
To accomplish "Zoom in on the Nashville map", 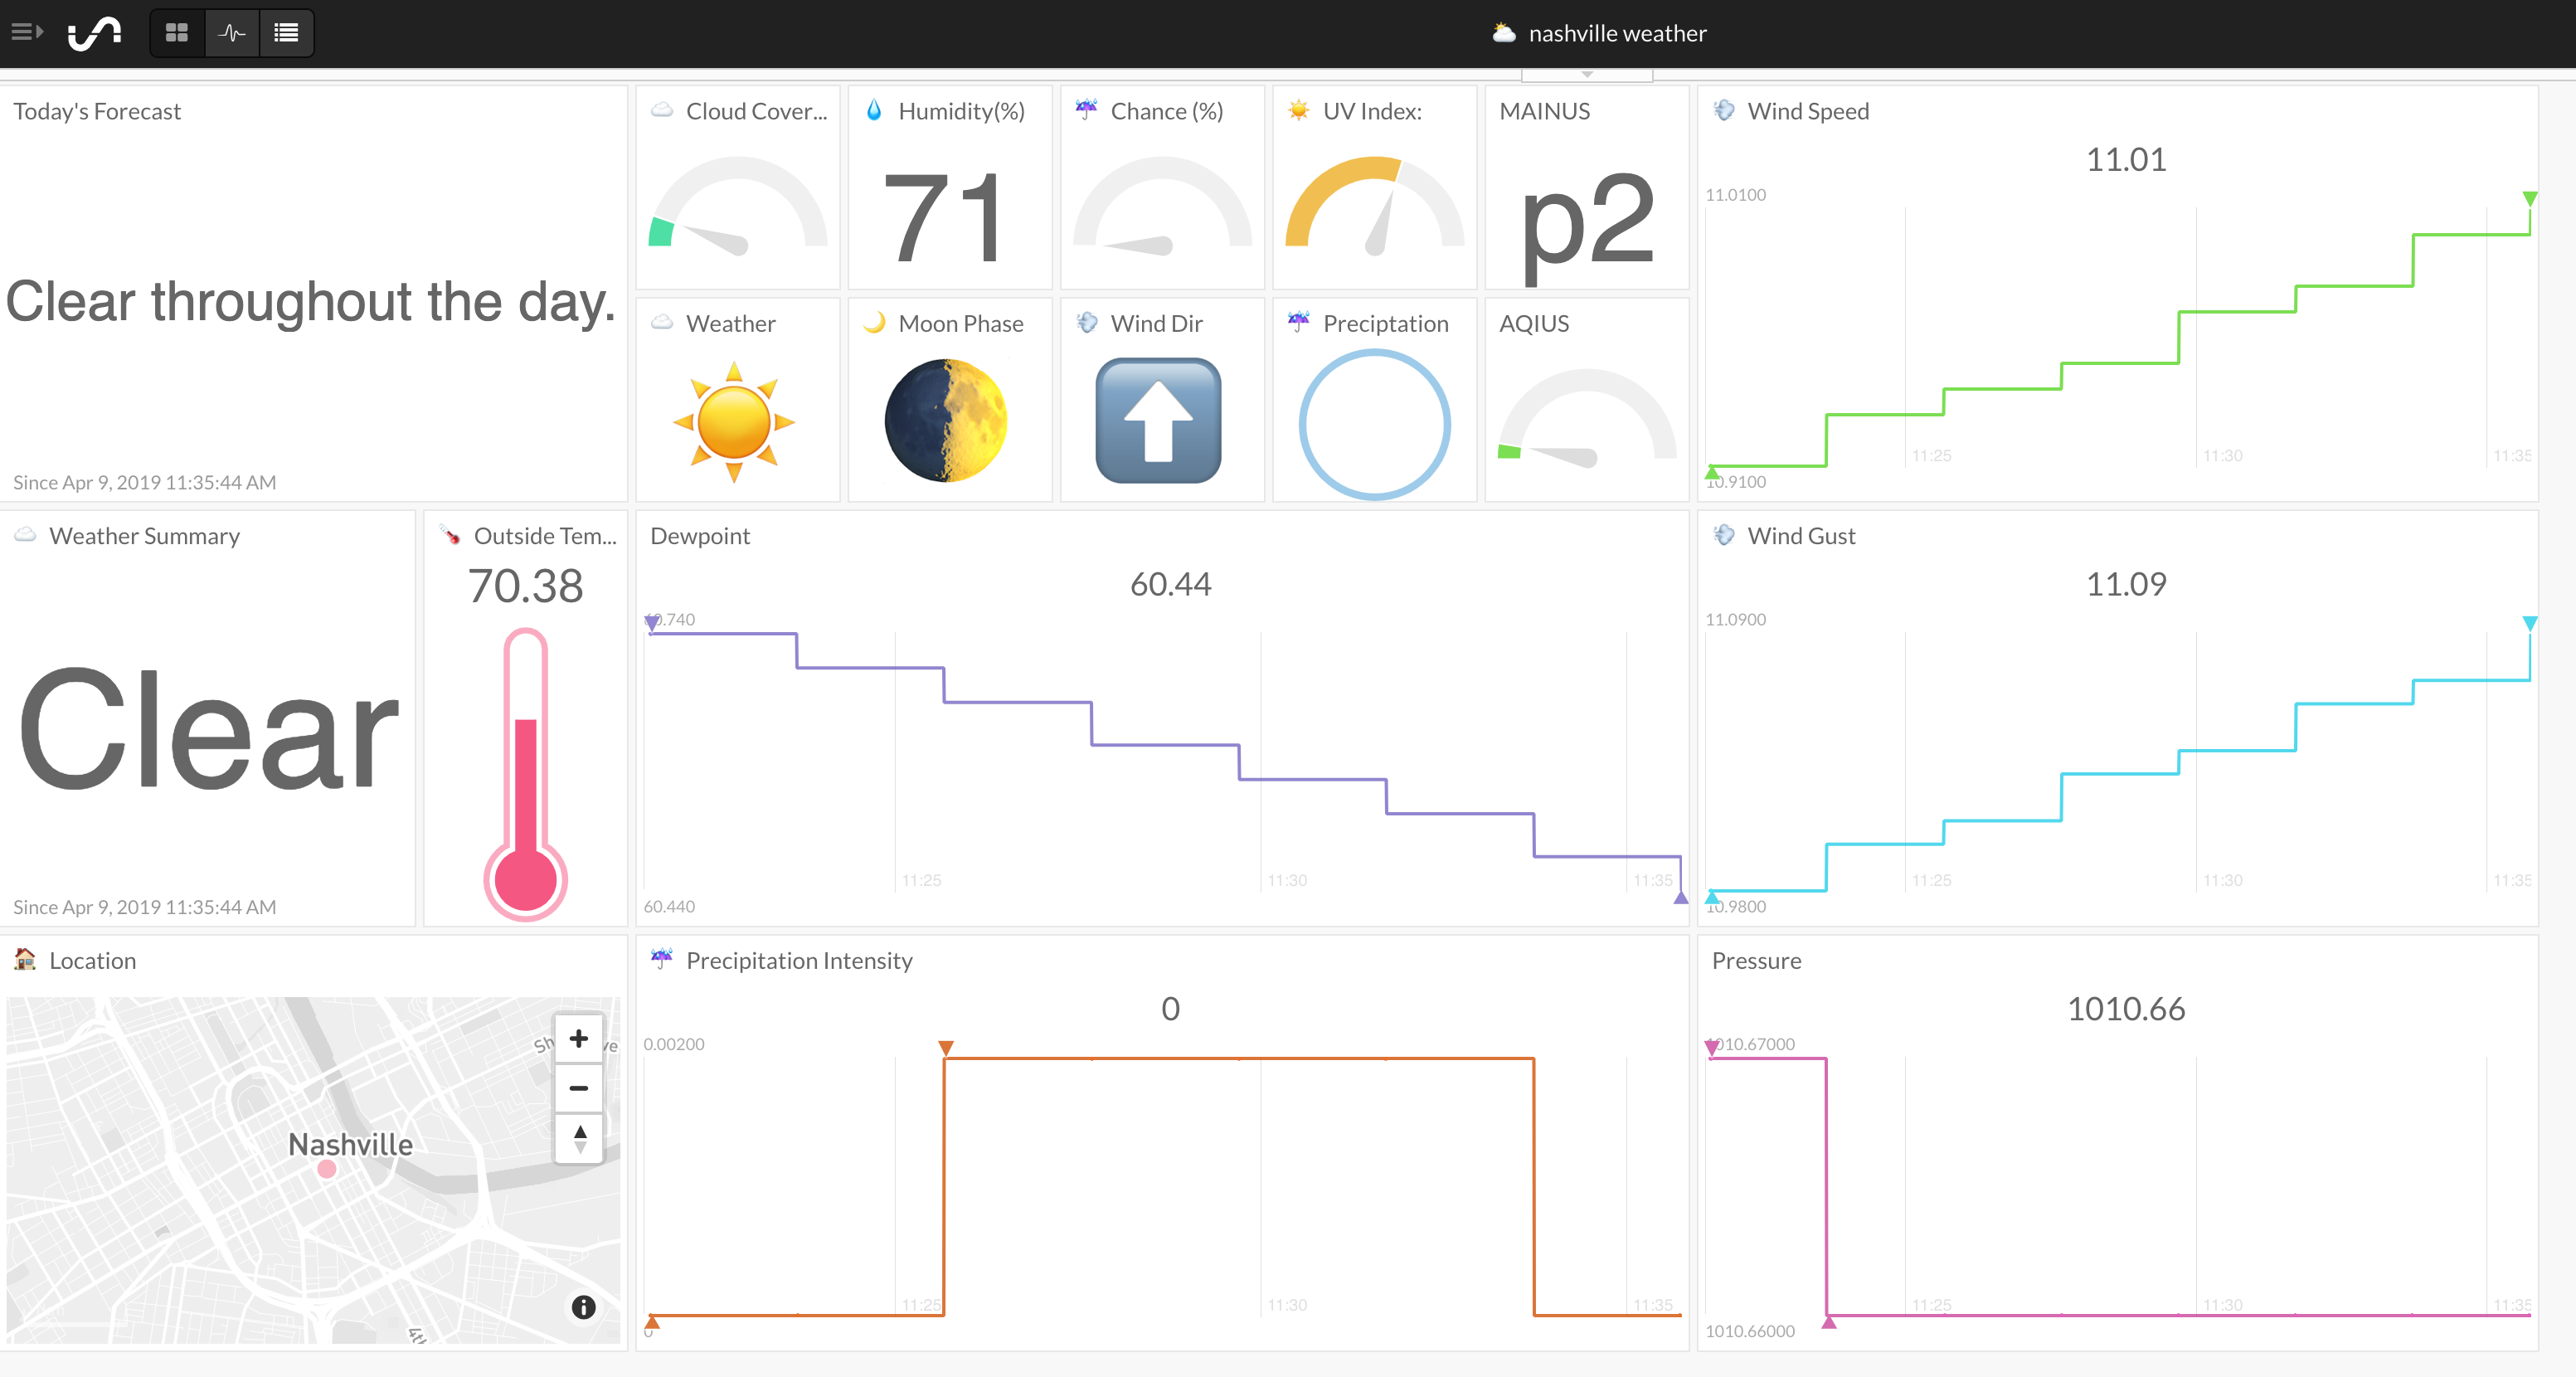I will pos(579,1039).
